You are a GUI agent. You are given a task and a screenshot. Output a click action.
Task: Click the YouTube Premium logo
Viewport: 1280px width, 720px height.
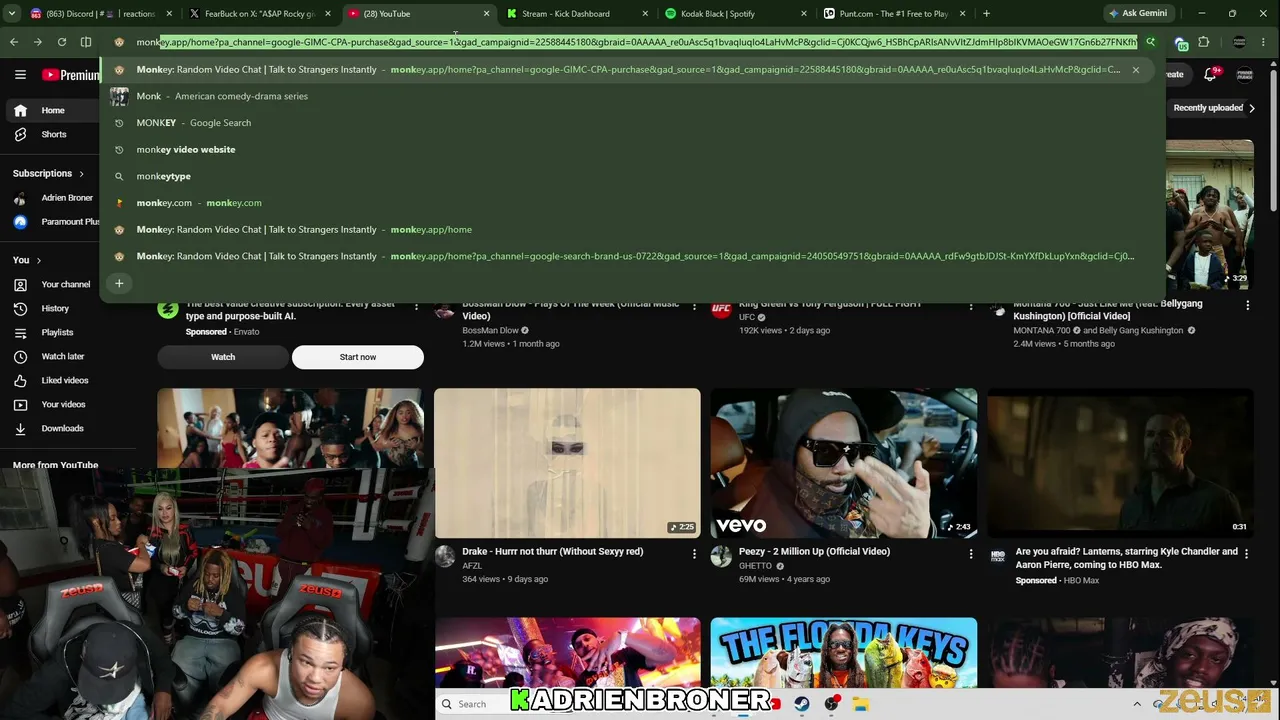click(x=71, y=75)
